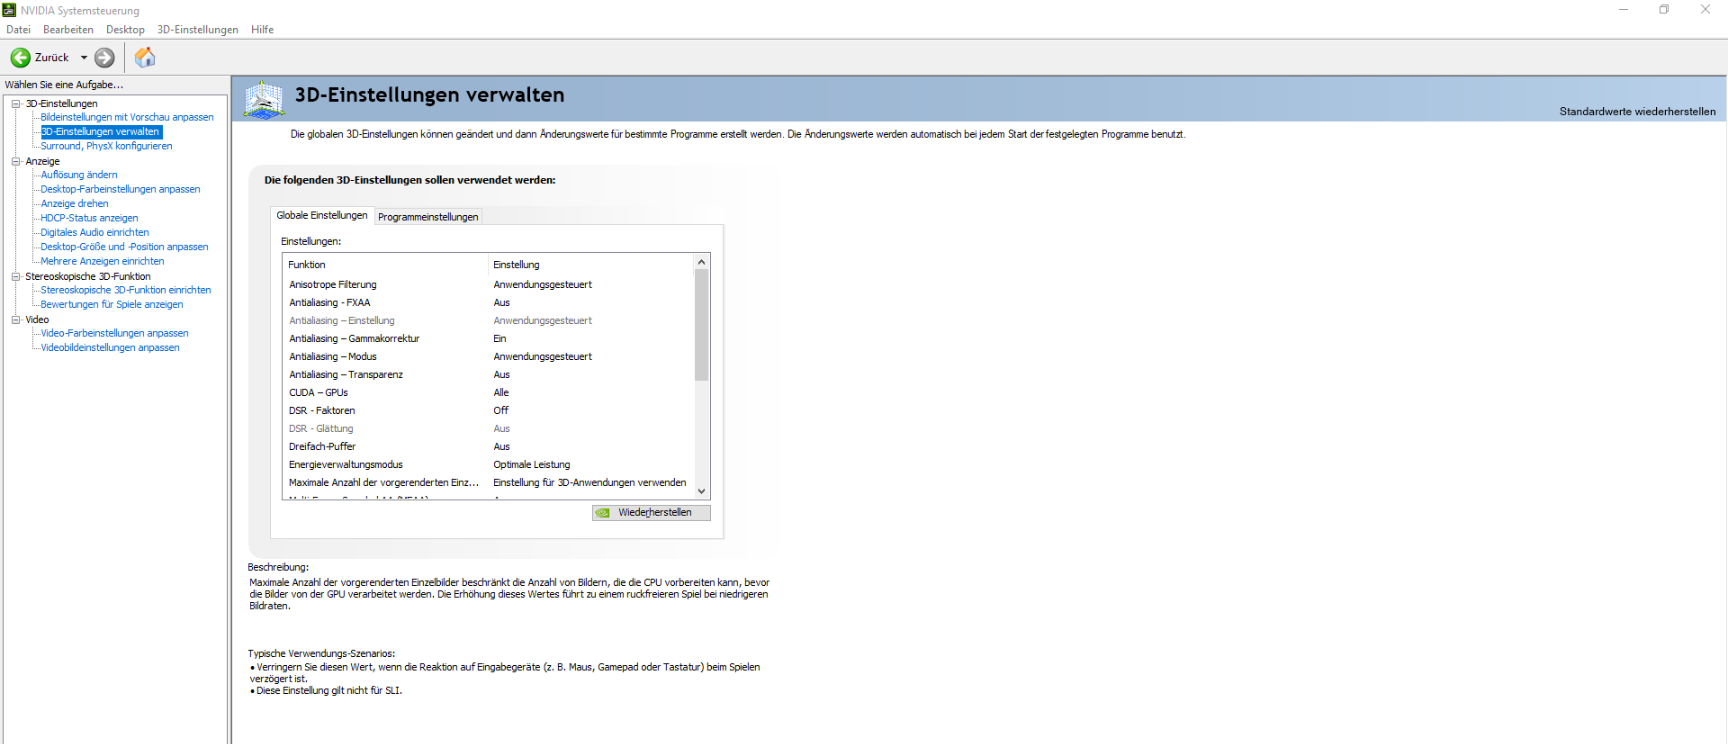1728x744 pixels.
Task: Open HDCP-Status anzeigen
Action: [89, 218]
